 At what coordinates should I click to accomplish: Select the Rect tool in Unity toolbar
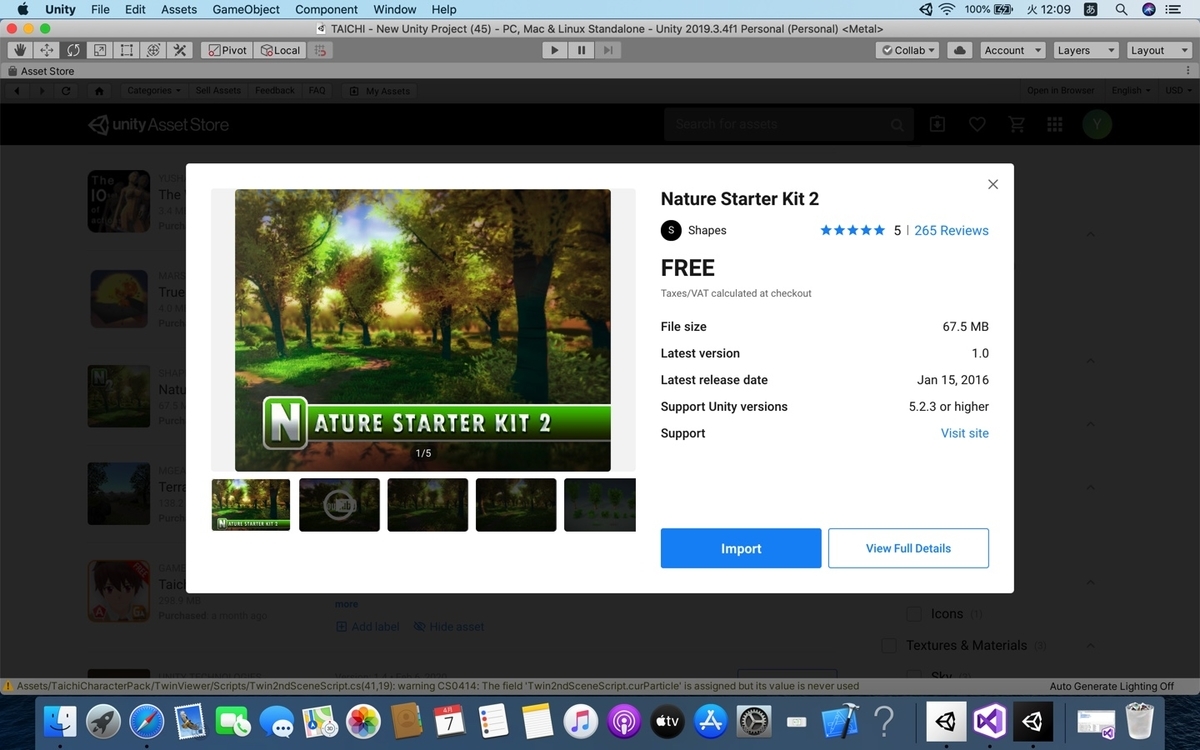(127, 50)
